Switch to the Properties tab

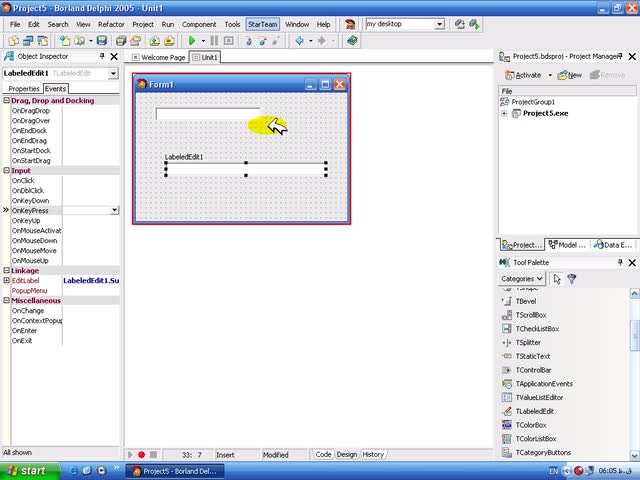pos(24,89)
